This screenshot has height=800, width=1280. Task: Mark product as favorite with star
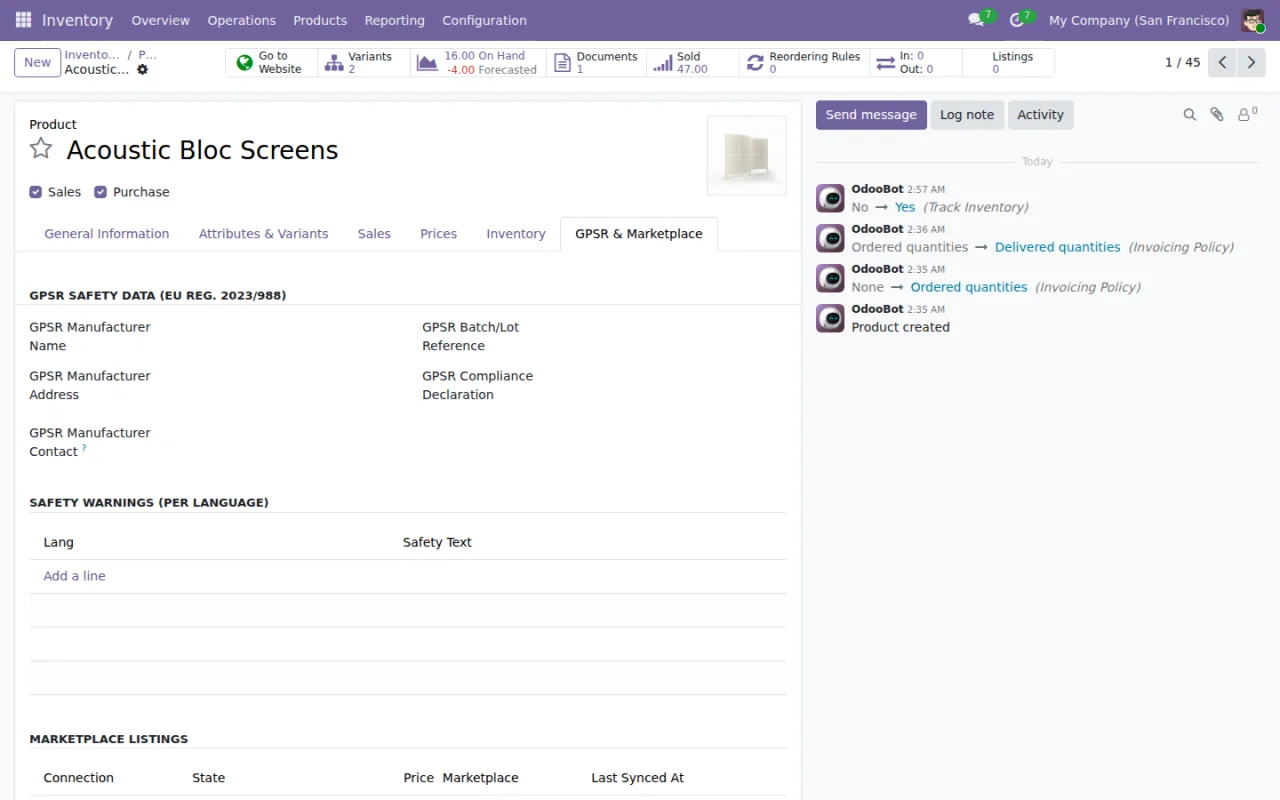41,149
